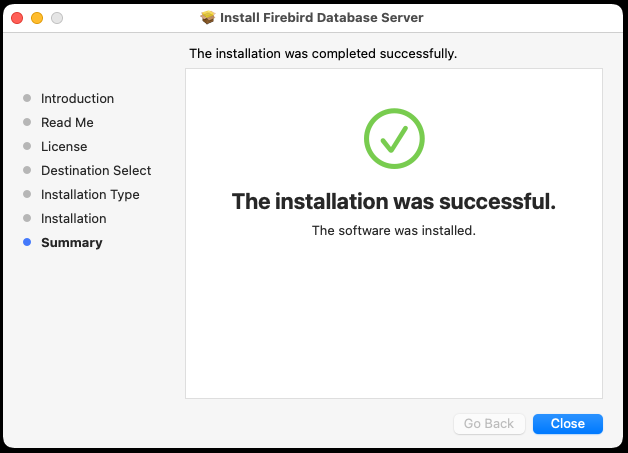Open the License step in sidebar
Screen dimensions: 628x453
64,147
